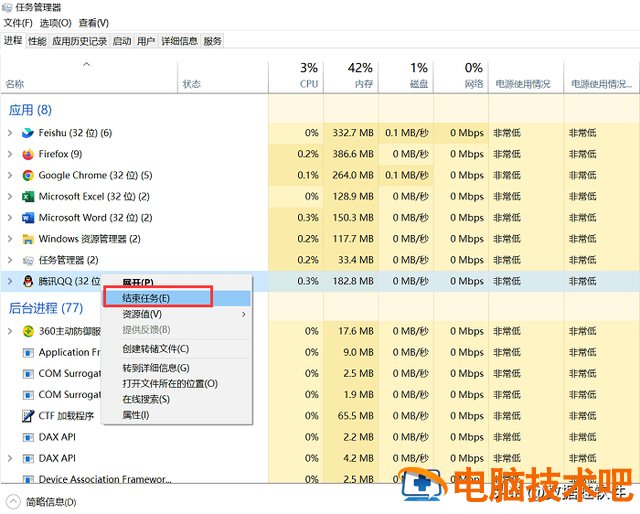Sort by the 磁盘 column header
This screenshot has width=640, height=514.
406,76
